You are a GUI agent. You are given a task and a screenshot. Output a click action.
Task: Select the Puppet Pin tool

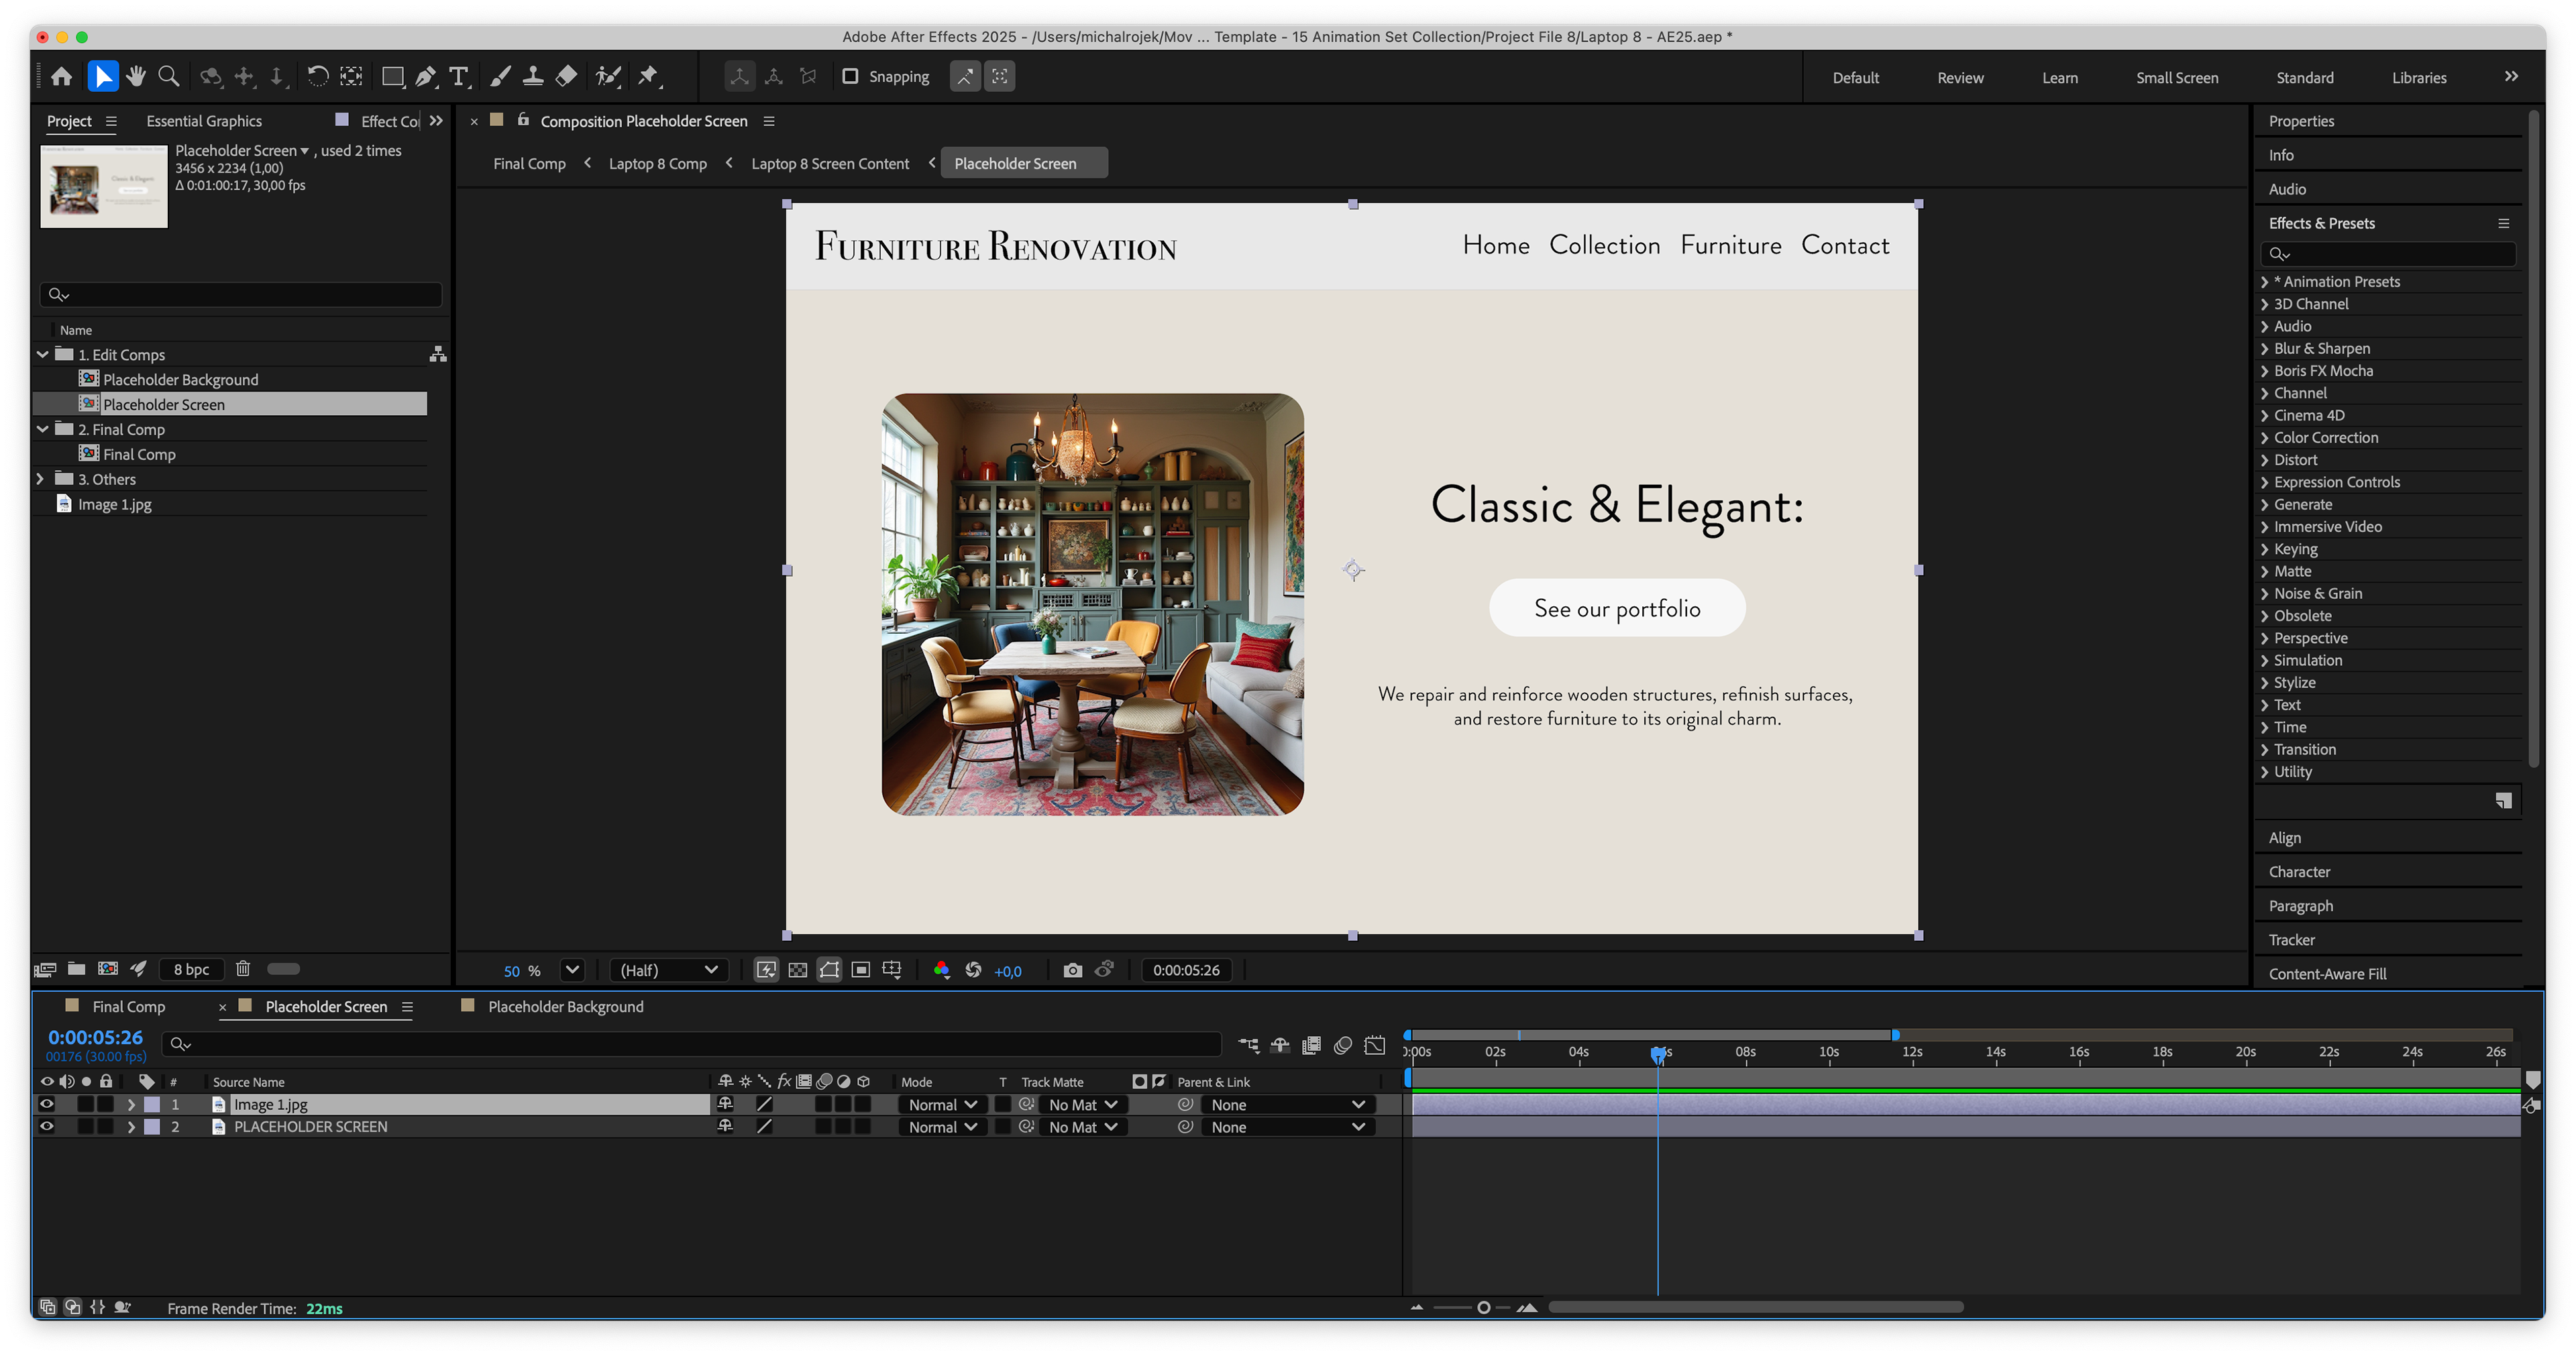pos(649,76)
